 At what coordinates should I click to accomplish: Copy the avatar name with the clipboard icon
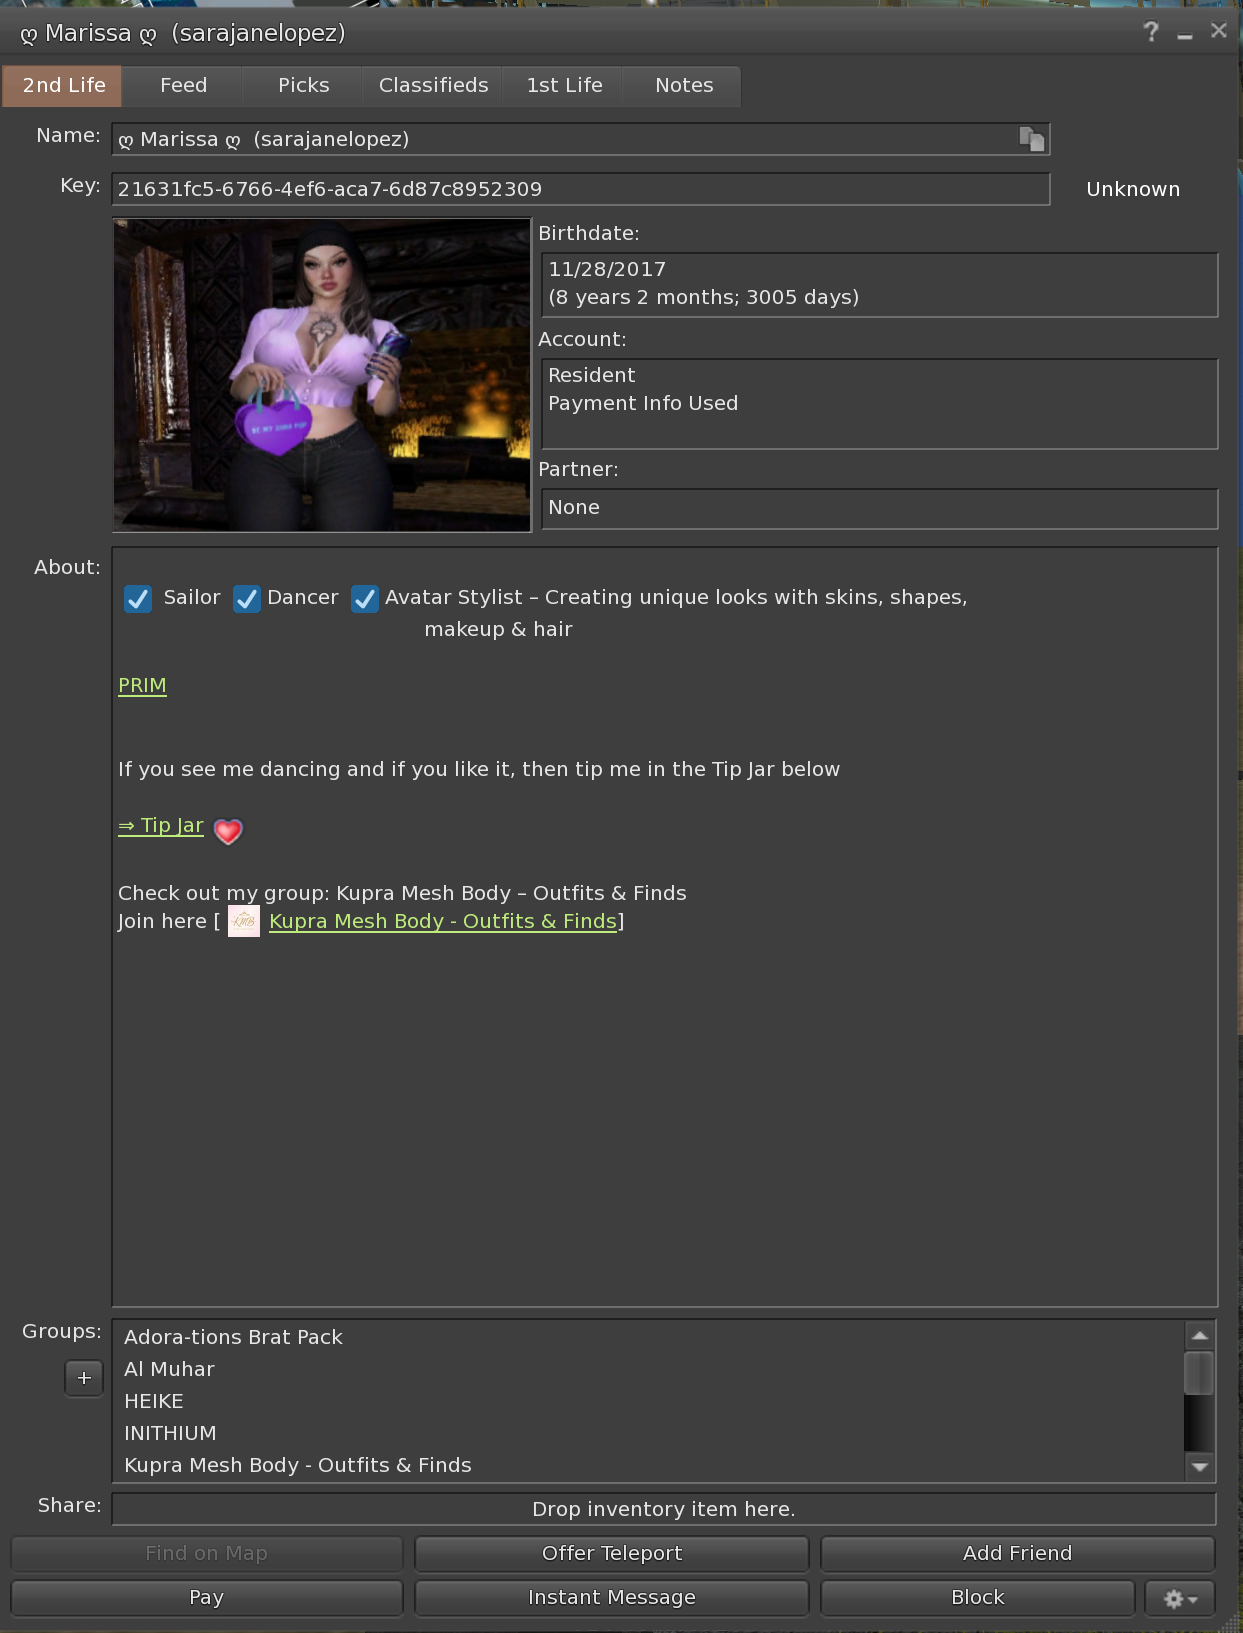coord(1031,139)
